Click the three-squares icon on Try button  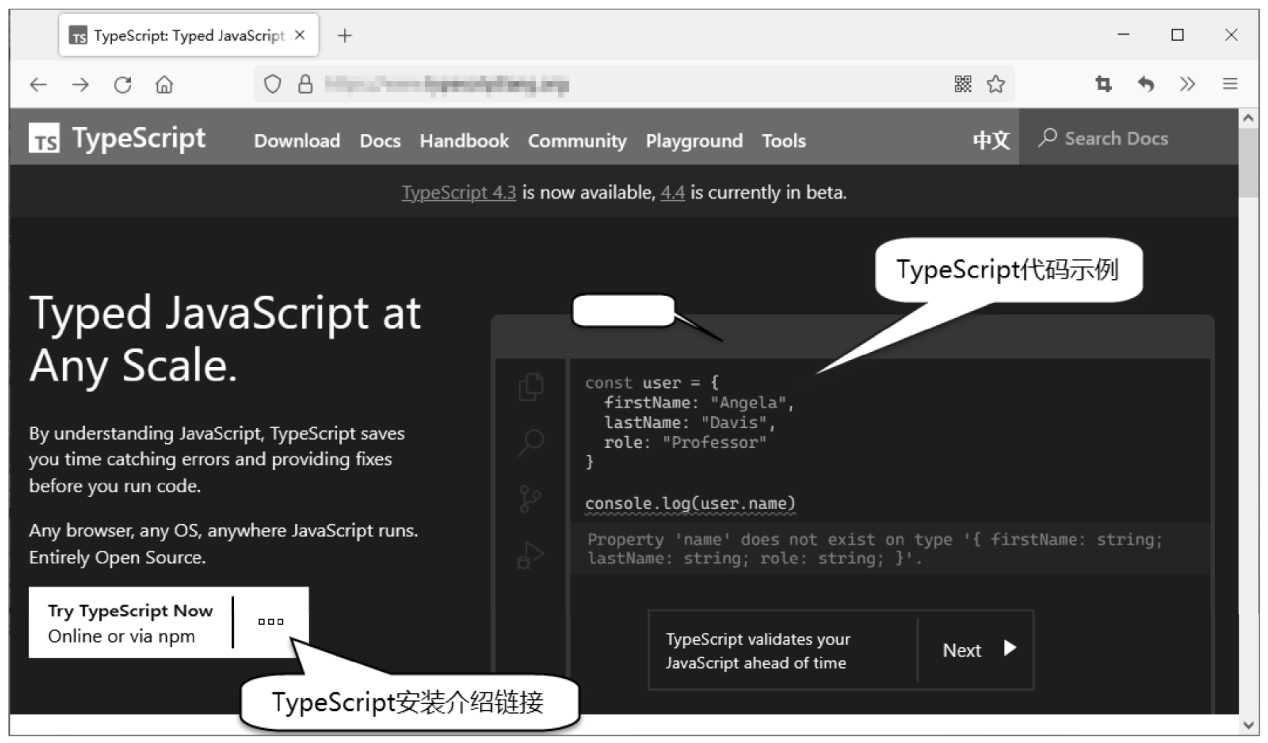pyautogui.click(x=271, y=621)
